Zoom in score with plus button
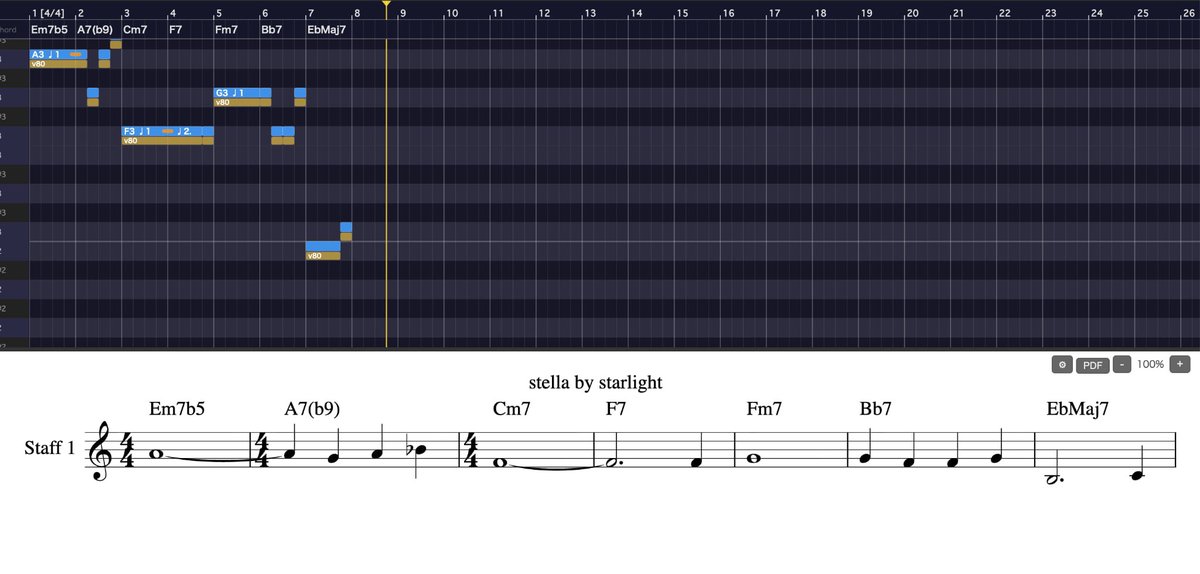1200x574 pixels. point(1180,365)
